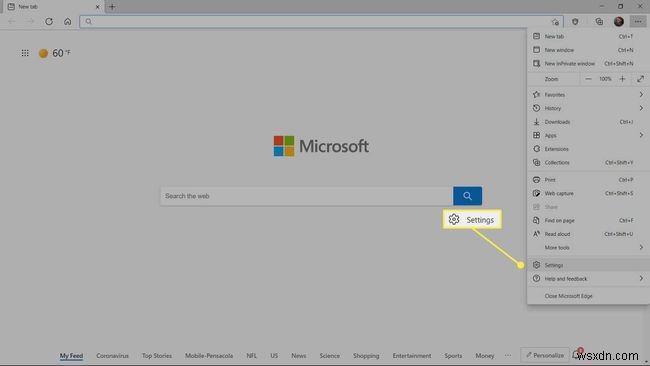Increase zoom with the plus button
Viewport: 650px width, 366px height.
(x=622, y=79)
